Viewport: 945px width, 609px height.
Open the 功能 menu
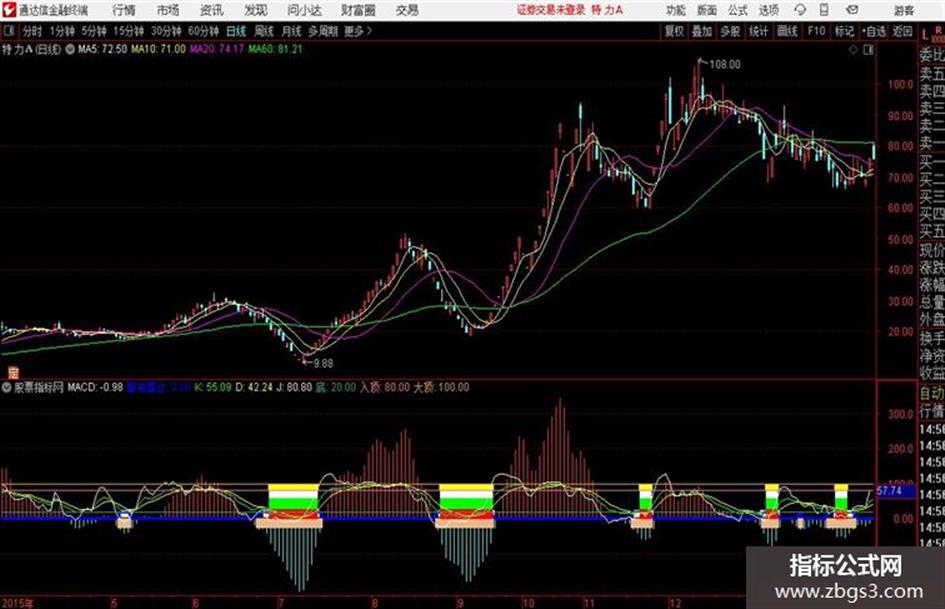[676, 10]
